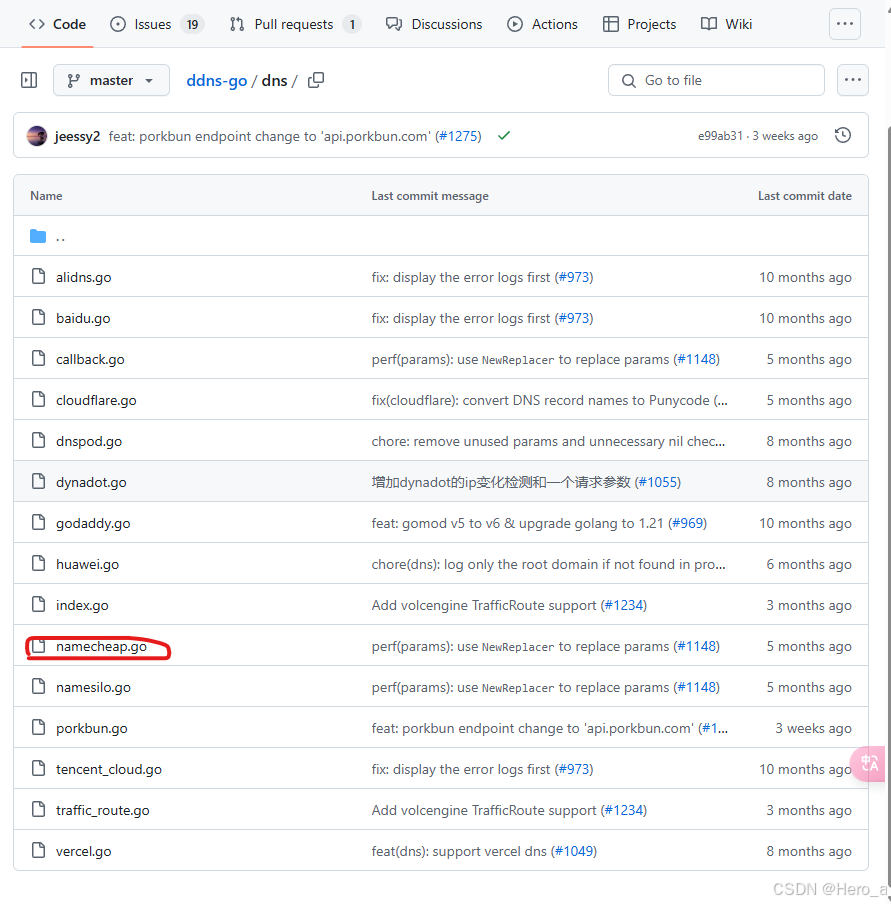This screenshot has height=904, width=891.
Task: Open #1148 link in callback.go row
Action: tap(697, 359)
